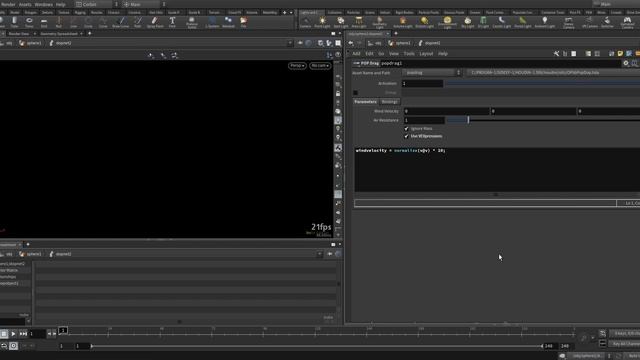
Task: Click the Gamepad Camera shelf tool
Action: [x=627, y=23]
